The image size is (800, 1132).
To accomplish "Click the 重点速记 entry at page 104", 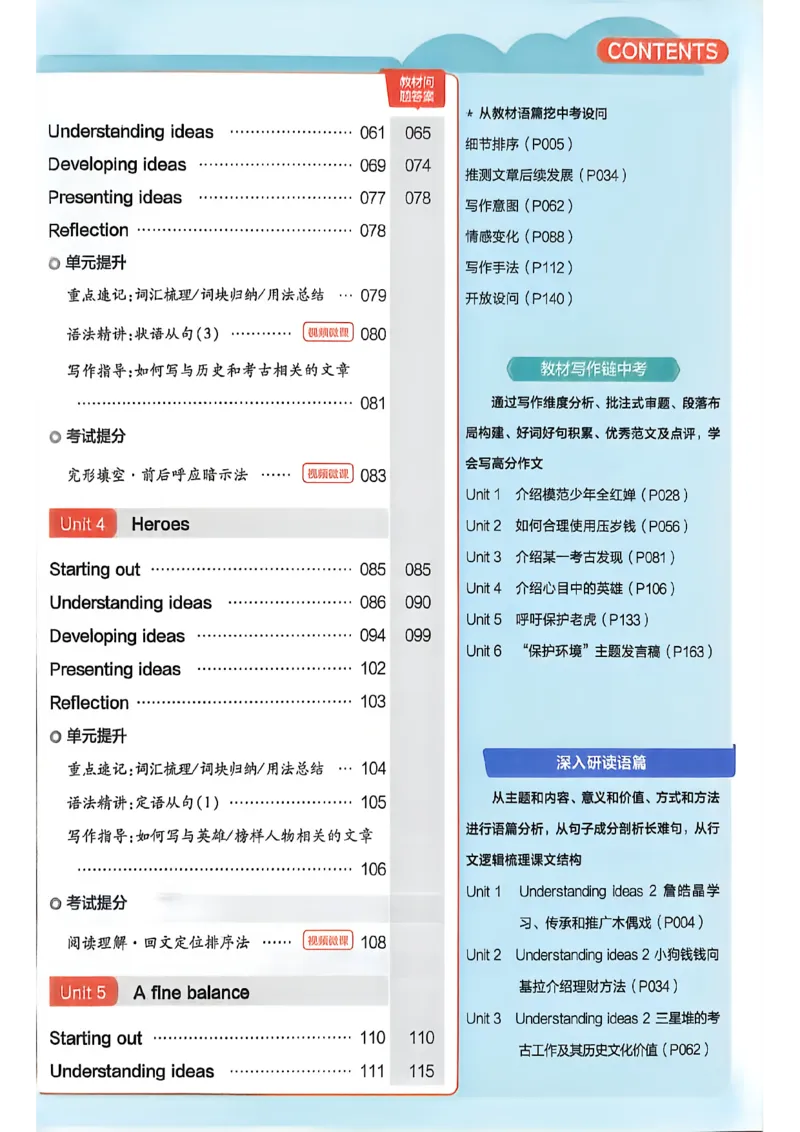I will click(x=227, y=768).
